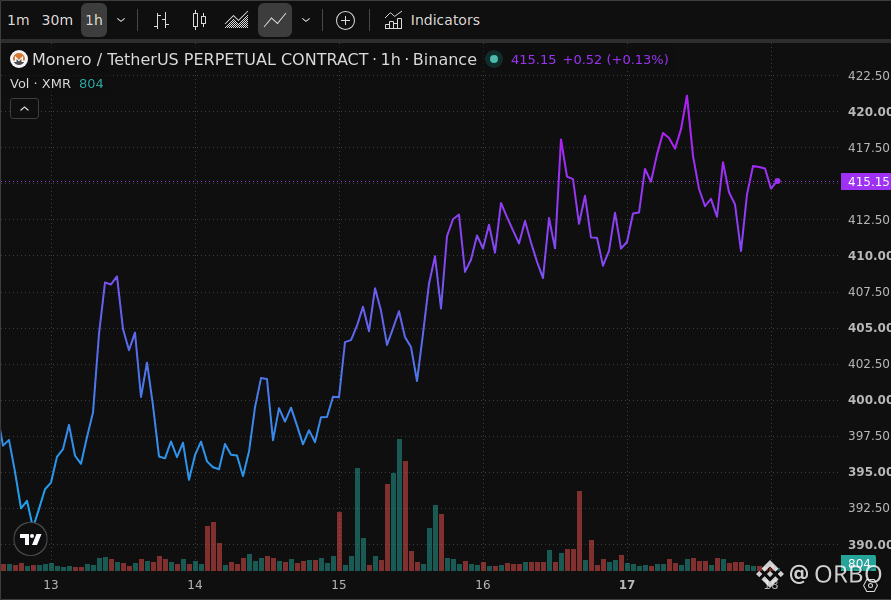Click the TradingView logo badge

pyautogui.click(x=30, y=539)
